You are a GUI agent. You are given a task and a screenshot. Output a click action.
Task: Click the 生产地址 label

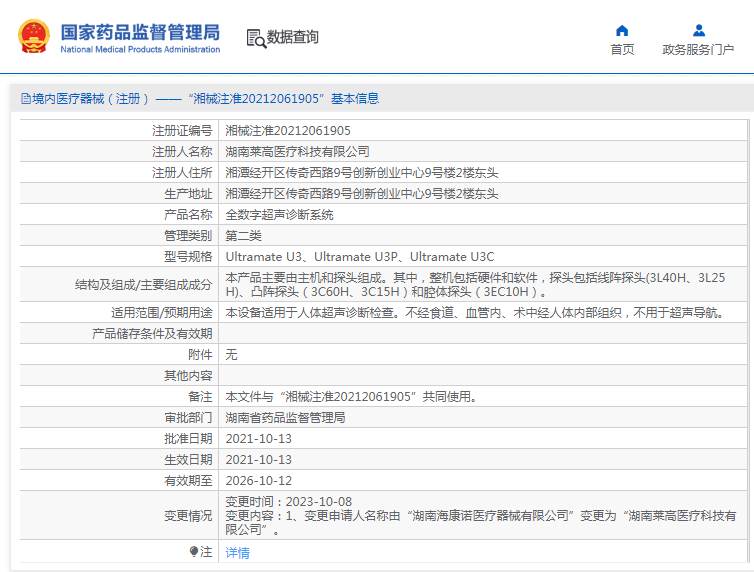coord(188,194)
